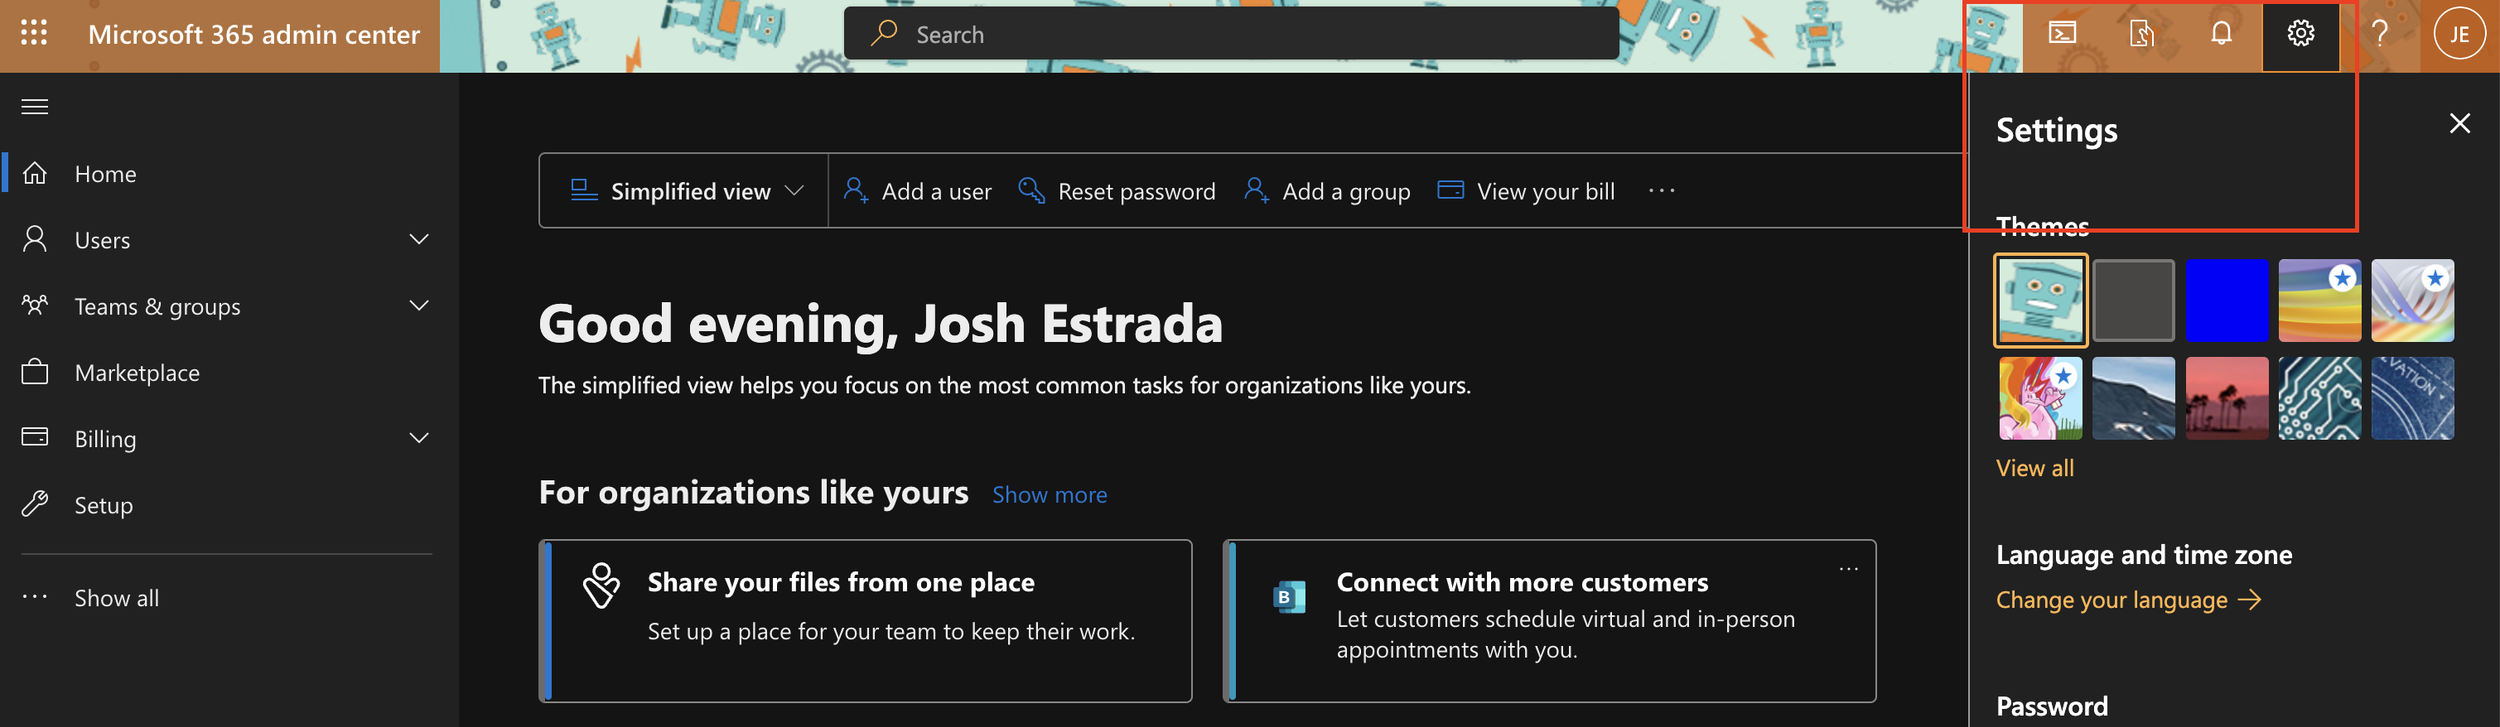Click View all themes link
The width and height of the screenshot is (2500, 727).
2035,468
